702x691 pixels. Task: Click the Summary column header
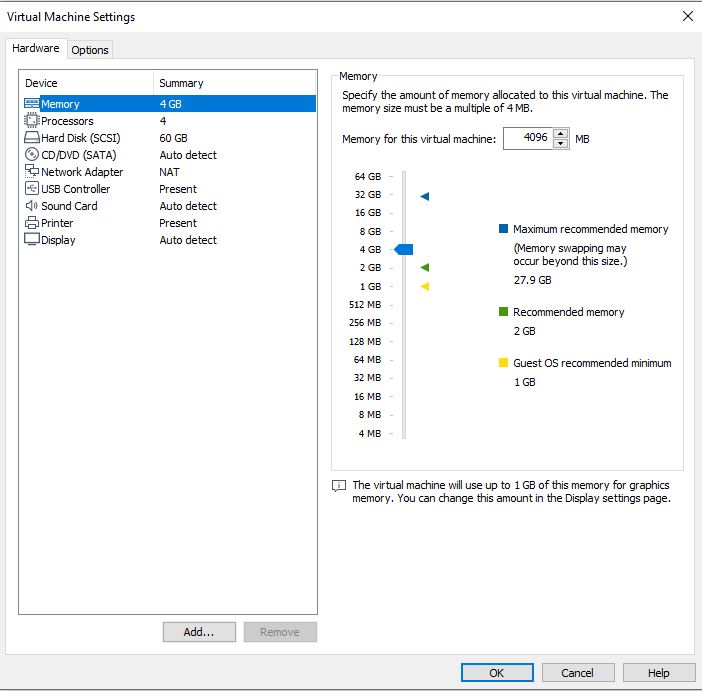point(235,83)
